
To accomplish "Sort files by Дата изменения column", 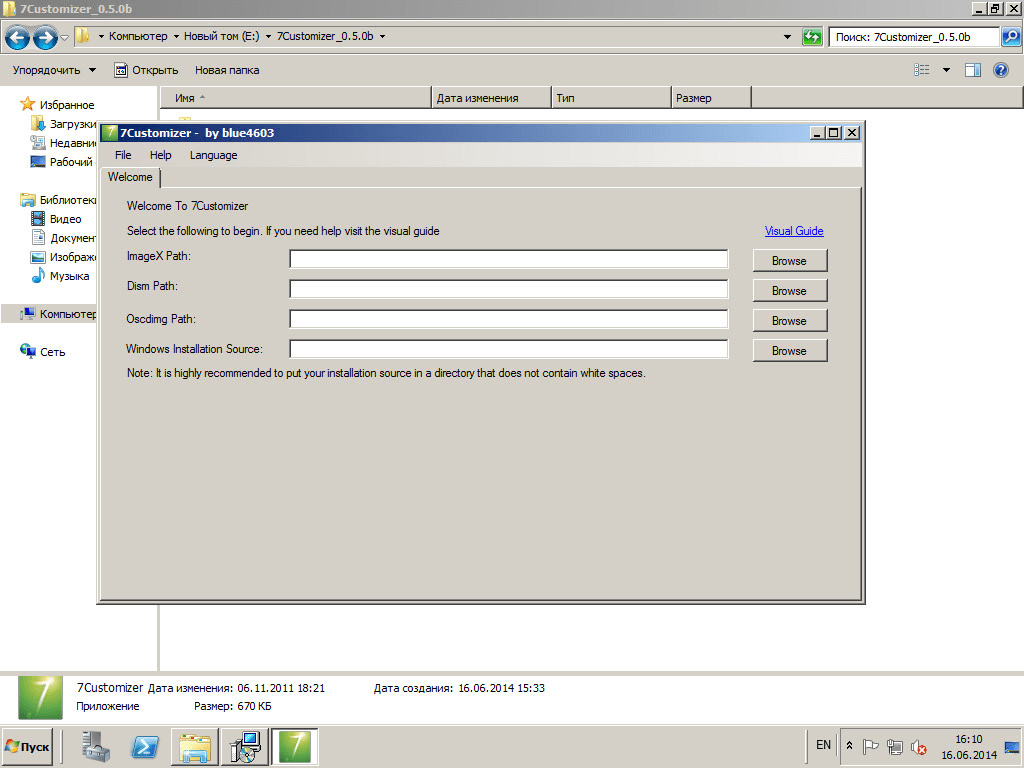I will click(491, 98).
